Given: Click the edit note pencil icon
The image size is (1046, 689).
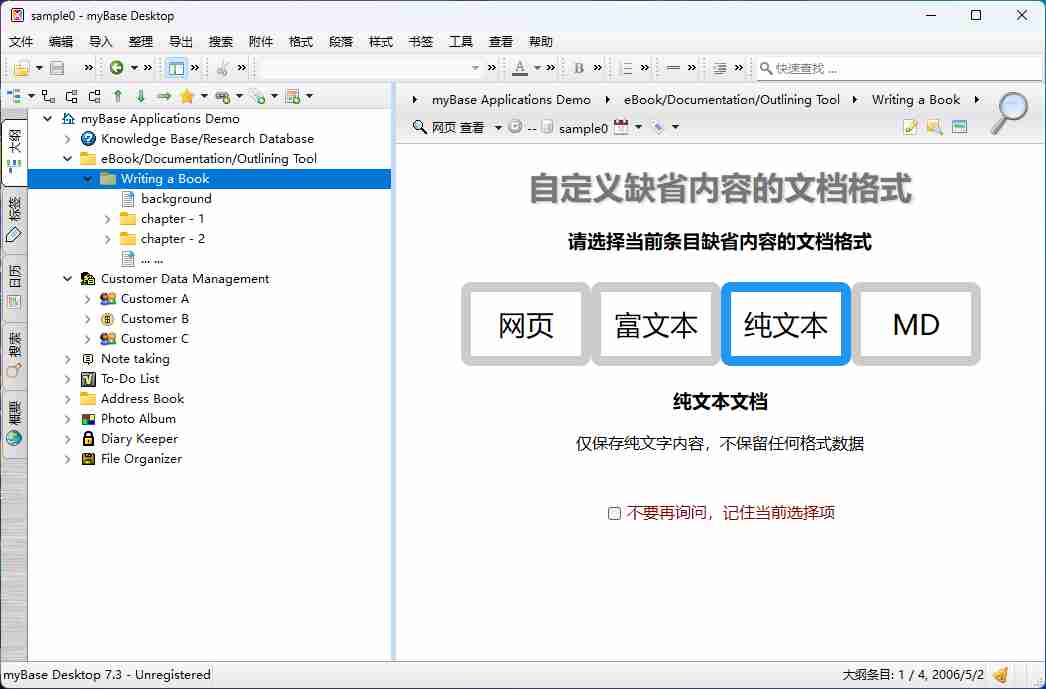Looking at the screenshot, I should click(910, 127).
